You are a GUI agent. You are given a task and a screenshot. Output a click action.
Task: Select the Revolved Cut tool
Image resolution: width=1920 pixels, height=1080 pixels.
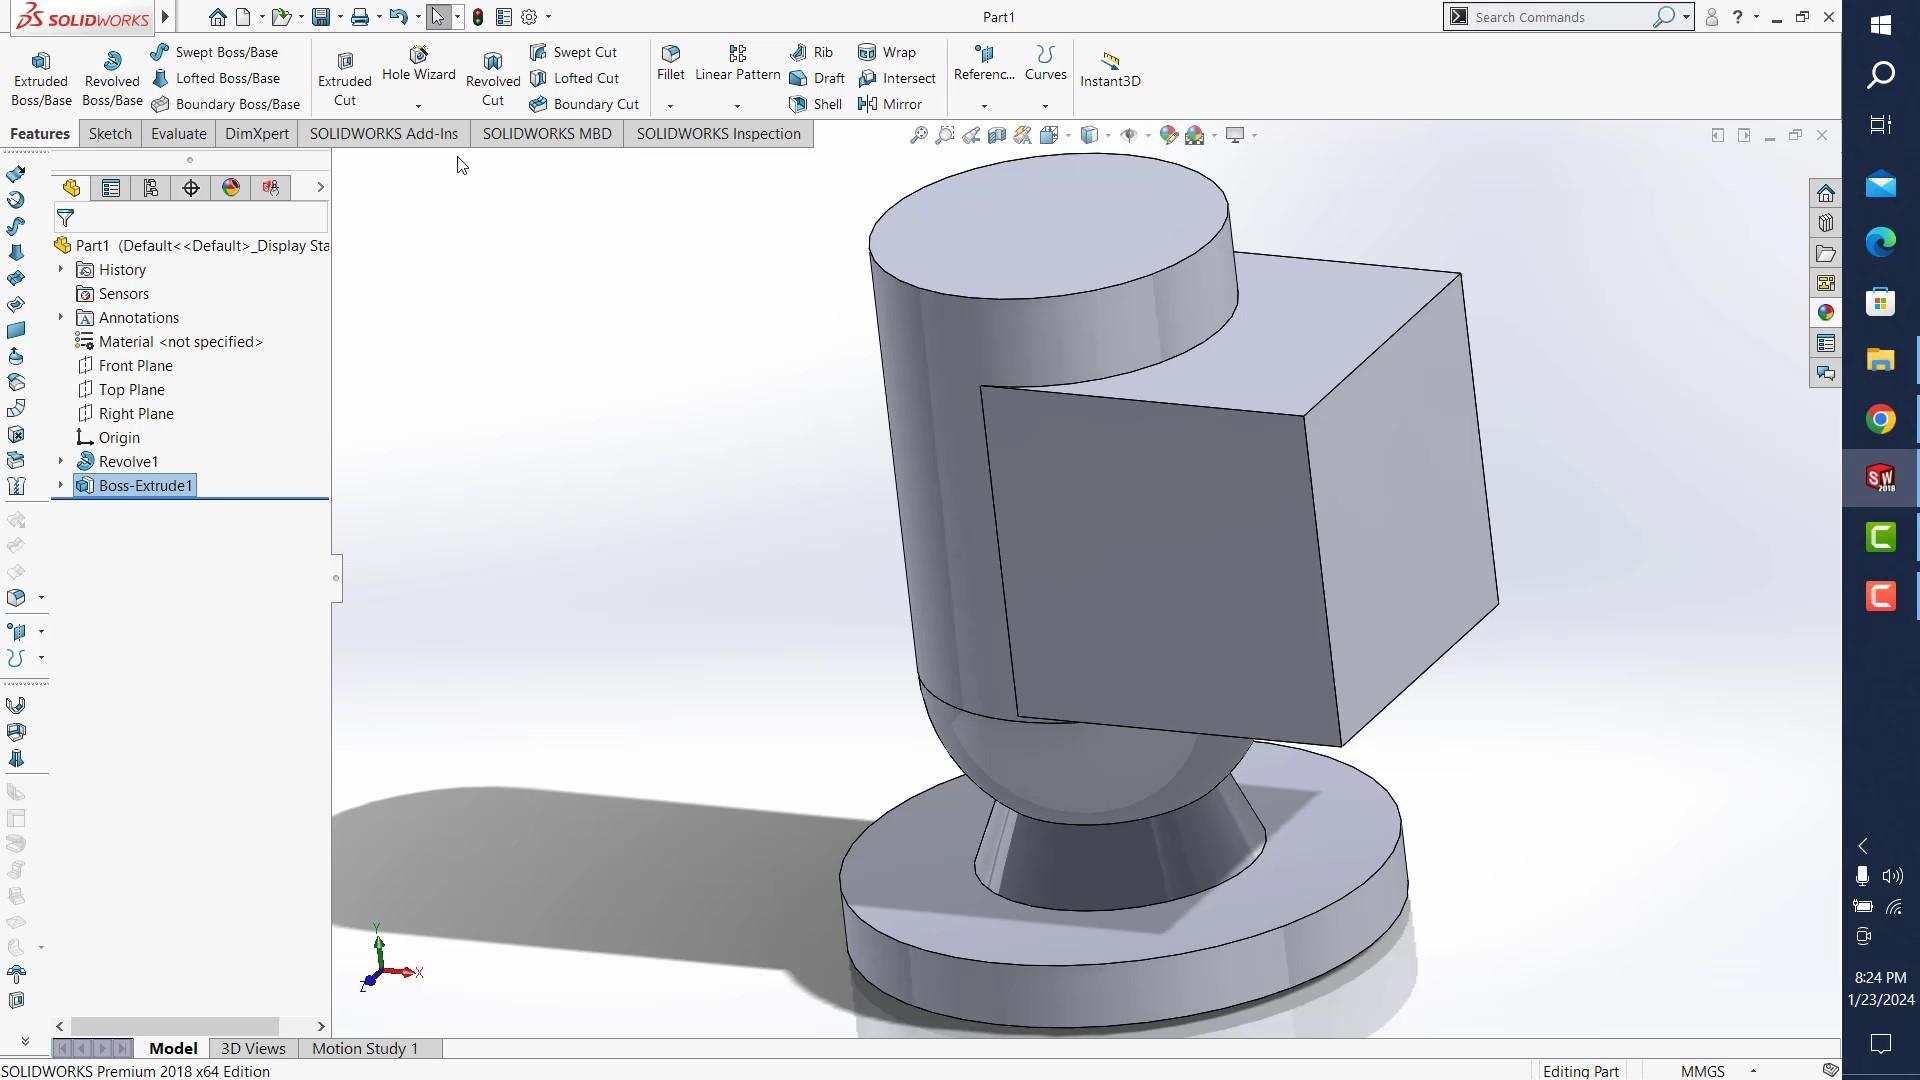(493, 78)
